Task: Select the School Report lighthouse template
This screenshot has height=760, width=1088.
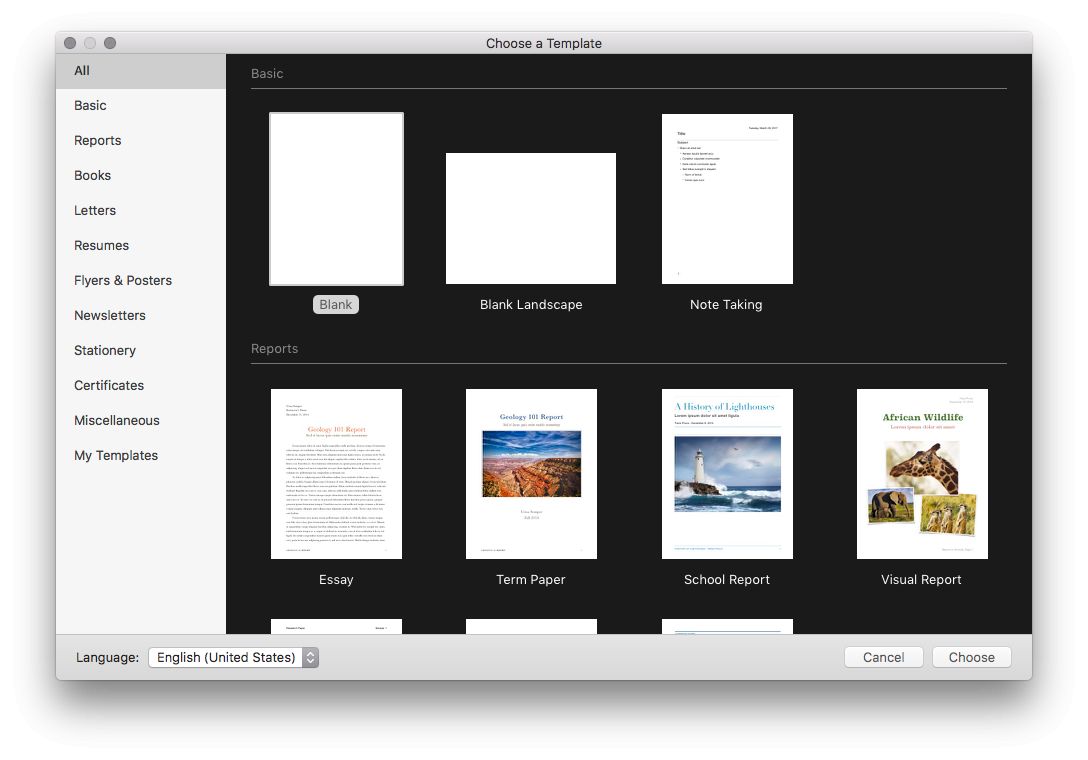Action: (727, 474)
